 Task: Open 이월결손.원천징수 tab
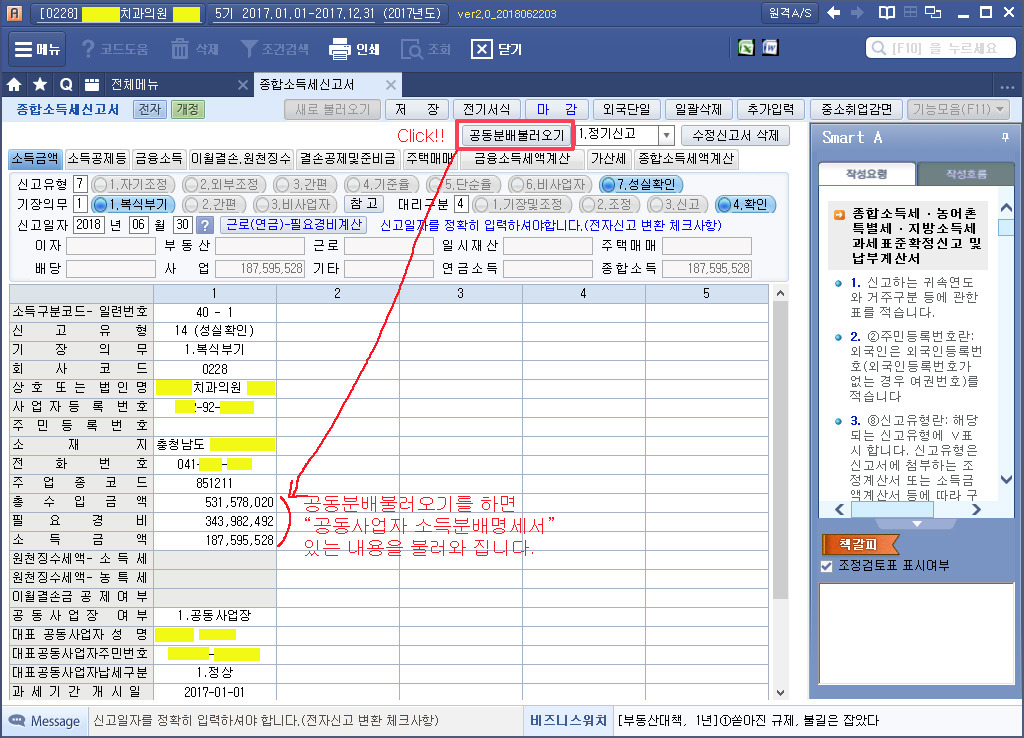240,159
